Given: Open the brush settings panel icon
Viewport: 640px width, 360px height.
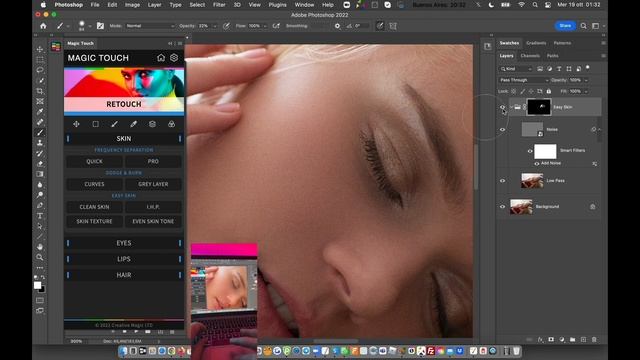Looking at the screenshot, I should tap(100, 26).
